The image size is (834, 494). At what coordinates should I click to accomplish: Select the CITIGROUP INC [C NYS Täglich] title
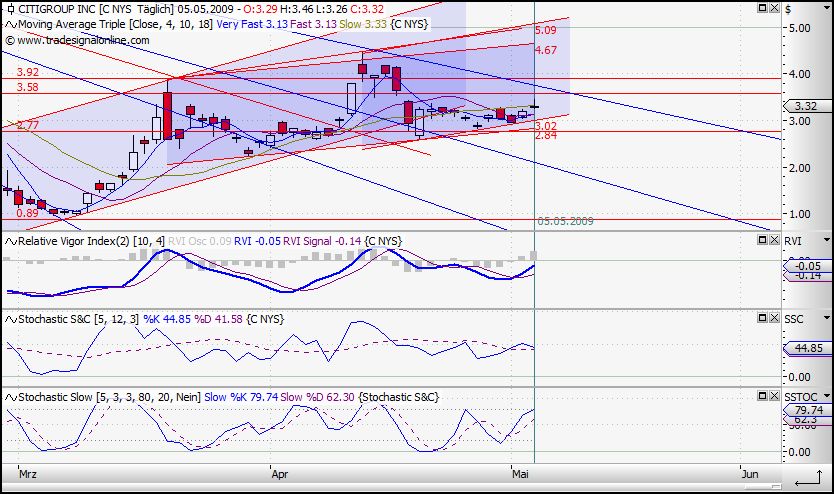coord(96,9)
